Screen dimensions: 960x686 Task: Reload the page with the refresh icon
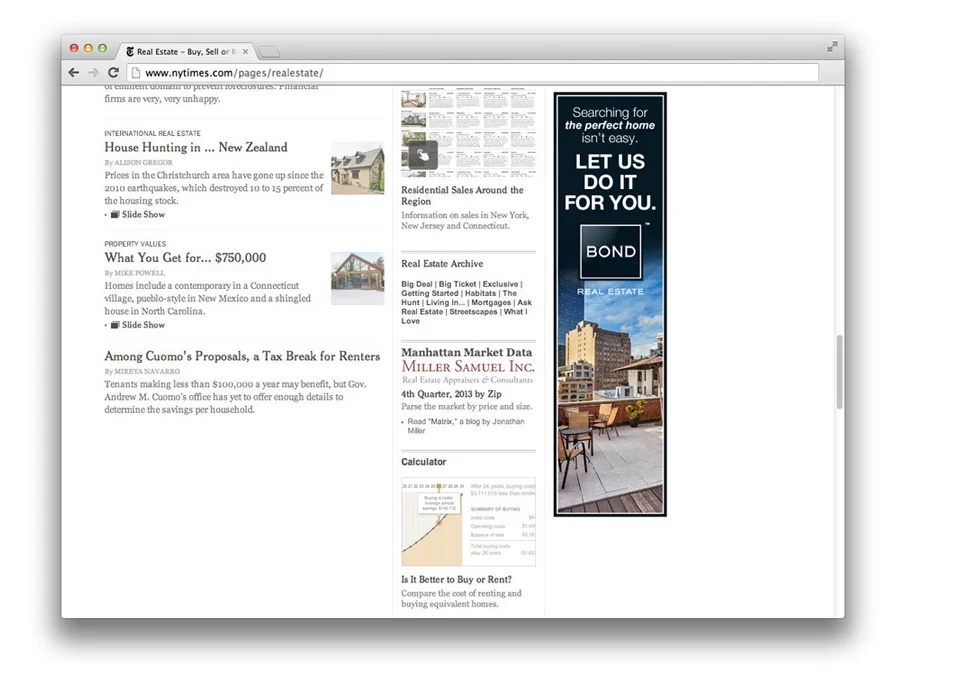(x=113, y=72)
